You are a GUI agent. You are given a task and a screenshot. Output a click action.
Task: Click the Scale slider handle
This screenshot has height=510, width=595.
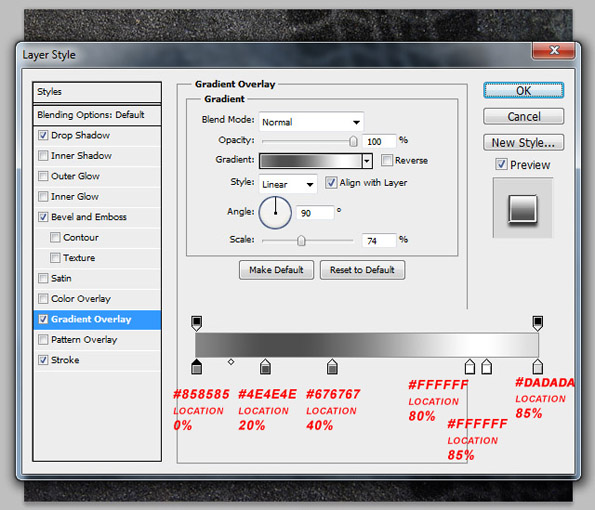tap(301, 241)
